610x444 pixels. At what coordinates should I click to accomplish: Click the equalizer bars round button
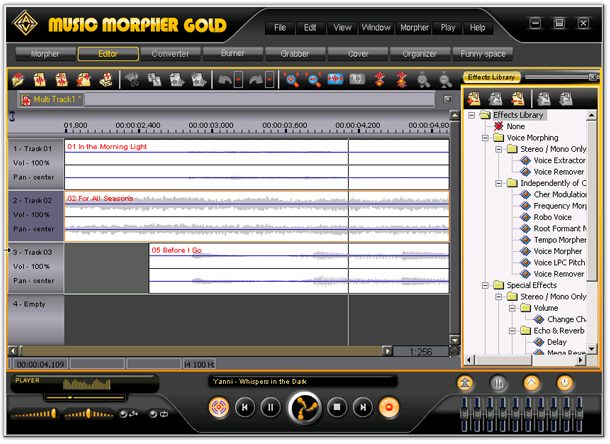[x=498, y=384]
